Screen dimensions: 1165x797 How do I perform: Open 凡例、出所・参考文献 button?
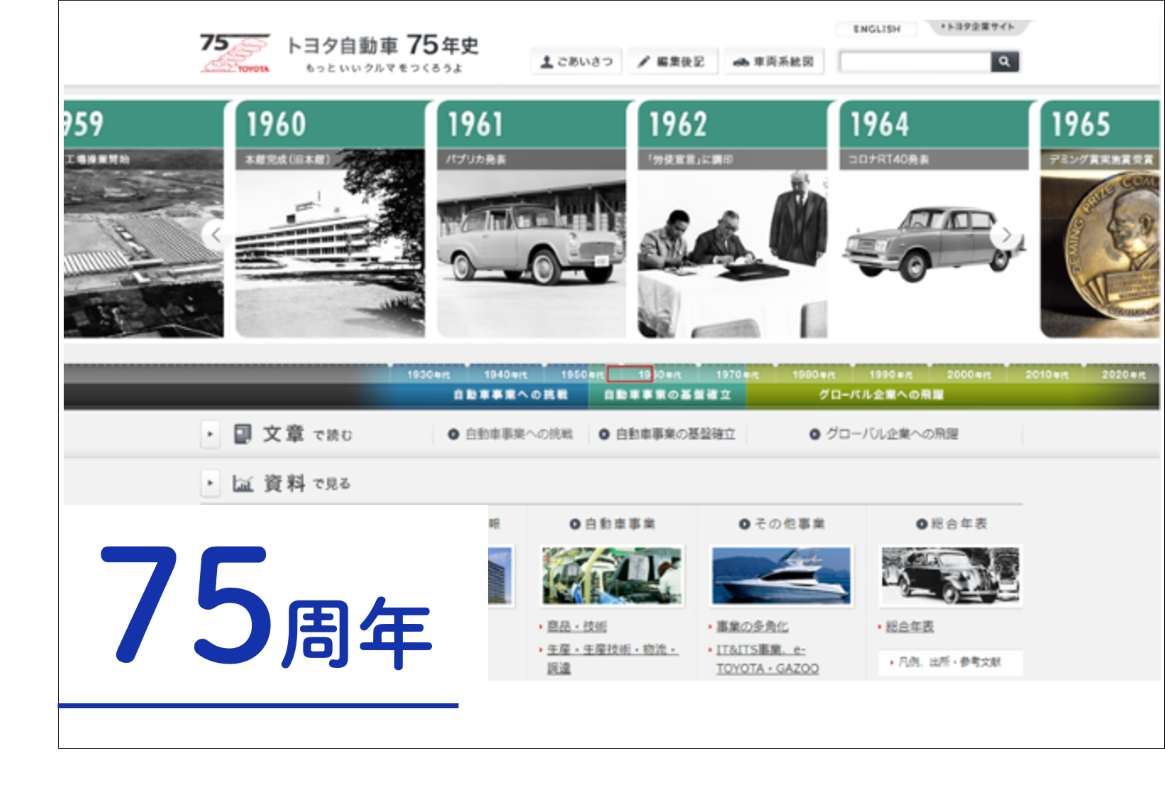click(x=951, y=662)
